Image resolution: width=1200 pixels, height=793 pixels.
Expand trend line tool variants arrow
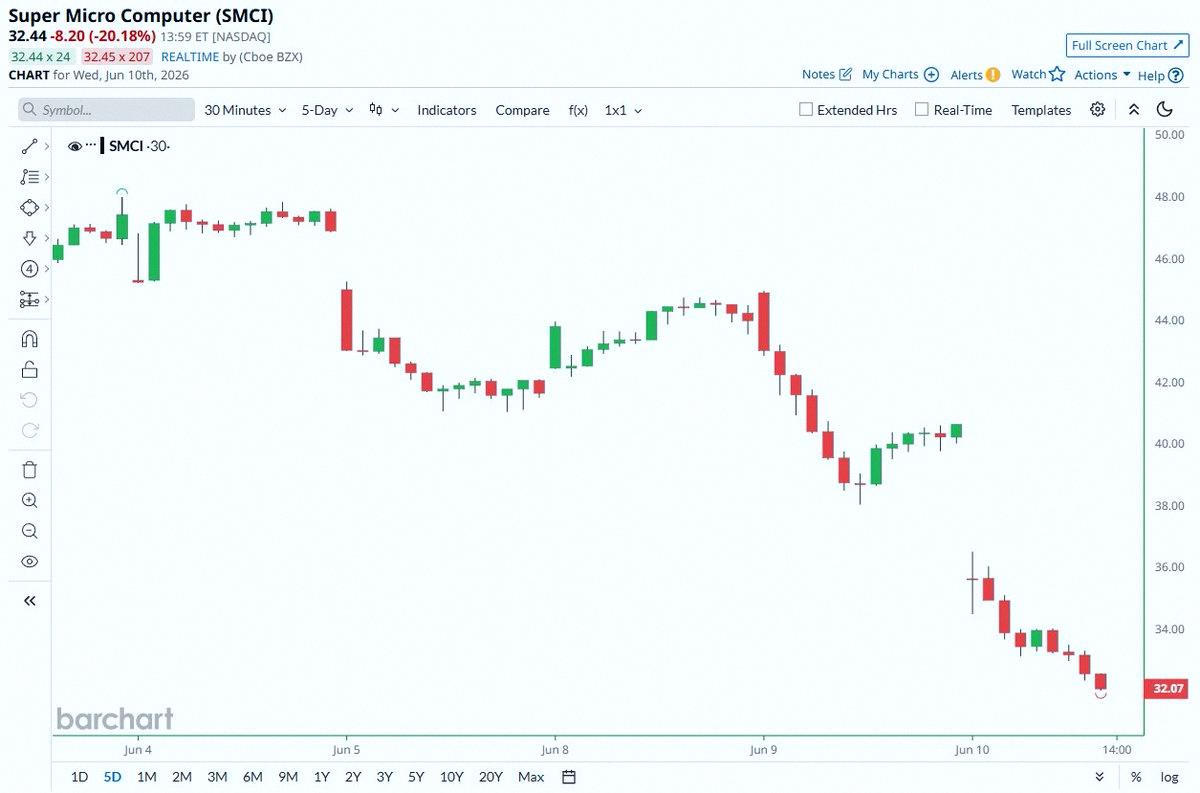pyautogui.click(x=46, y=147)
